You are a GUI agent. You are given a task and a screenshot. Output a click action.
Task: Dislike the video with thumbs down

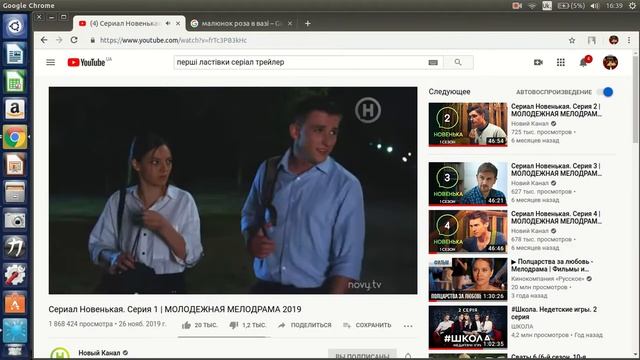[233, 325]
